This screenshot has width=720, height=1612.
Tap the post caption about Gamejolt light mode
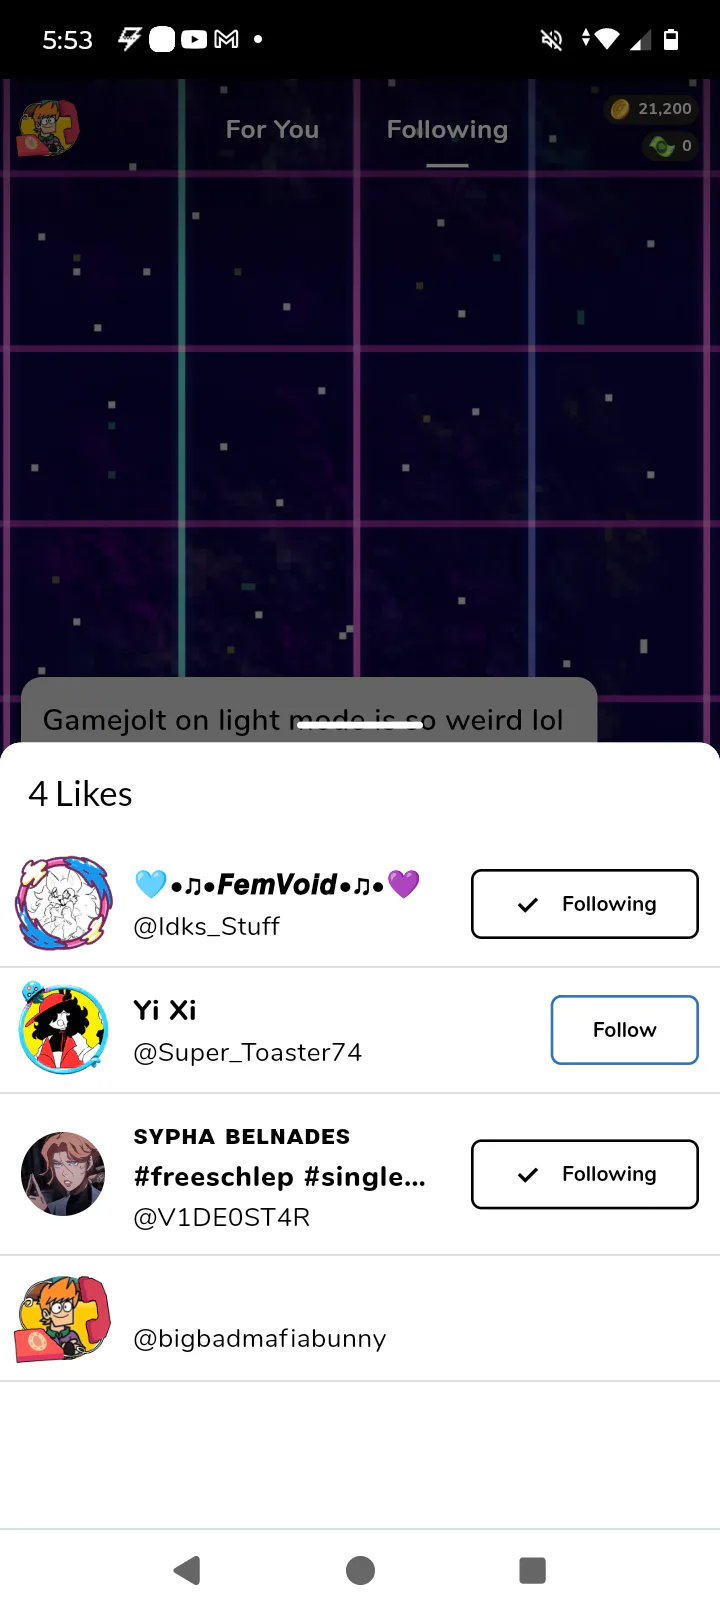304,719
